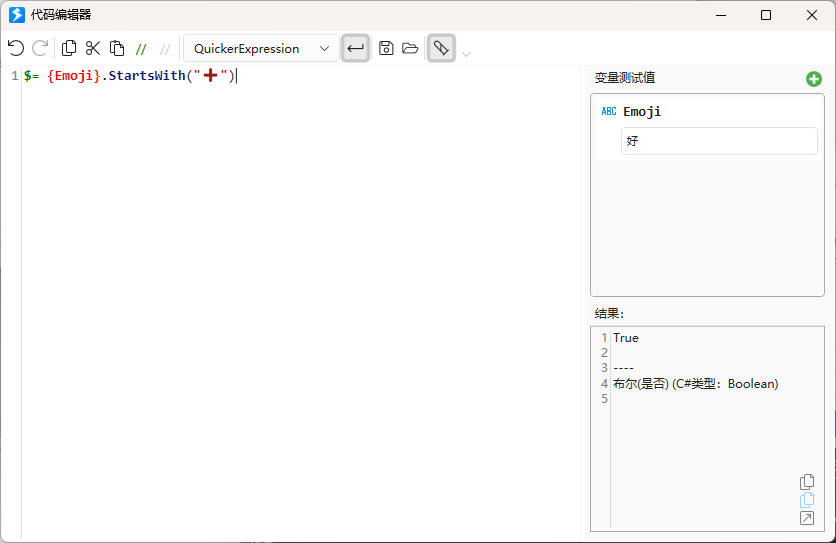
Task: Click the True result line
Action: (x=625, y=338)
